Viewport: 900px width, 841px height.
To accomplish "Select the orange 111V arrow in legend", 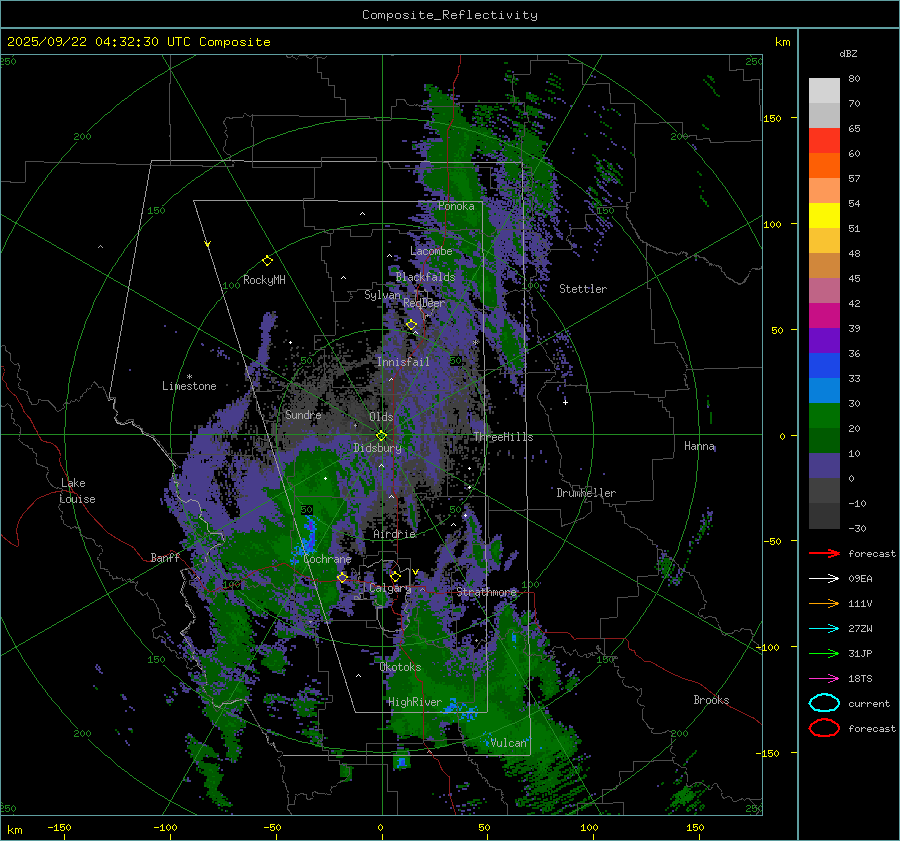I will (824, 603).
